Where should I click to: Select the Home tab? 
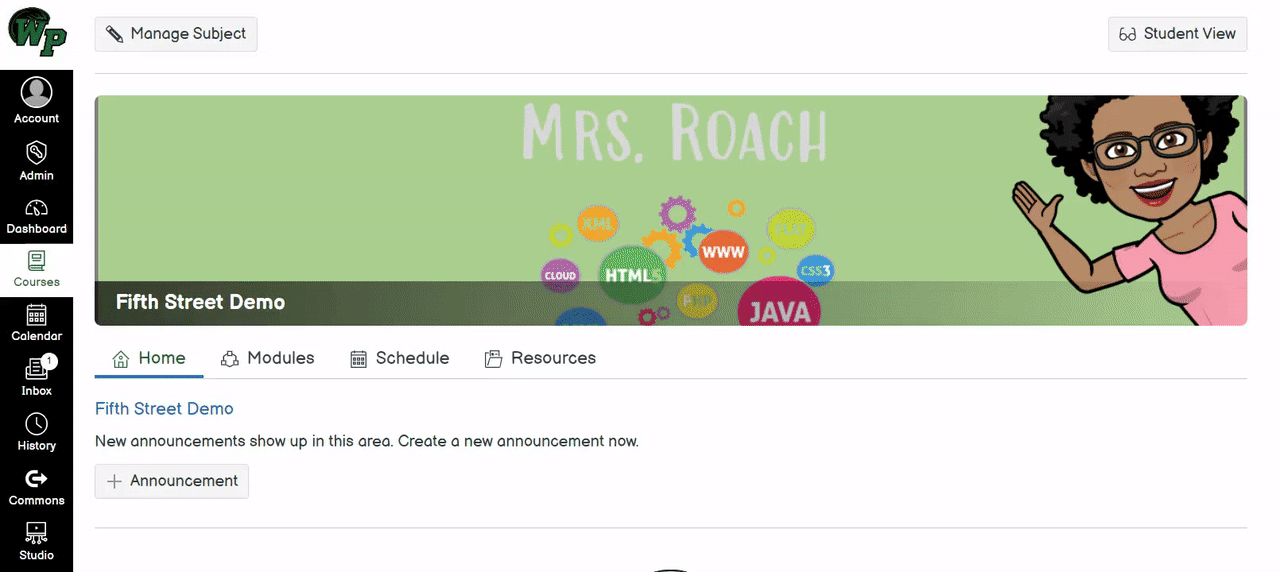pyautogui.click(x=149, y=358)
